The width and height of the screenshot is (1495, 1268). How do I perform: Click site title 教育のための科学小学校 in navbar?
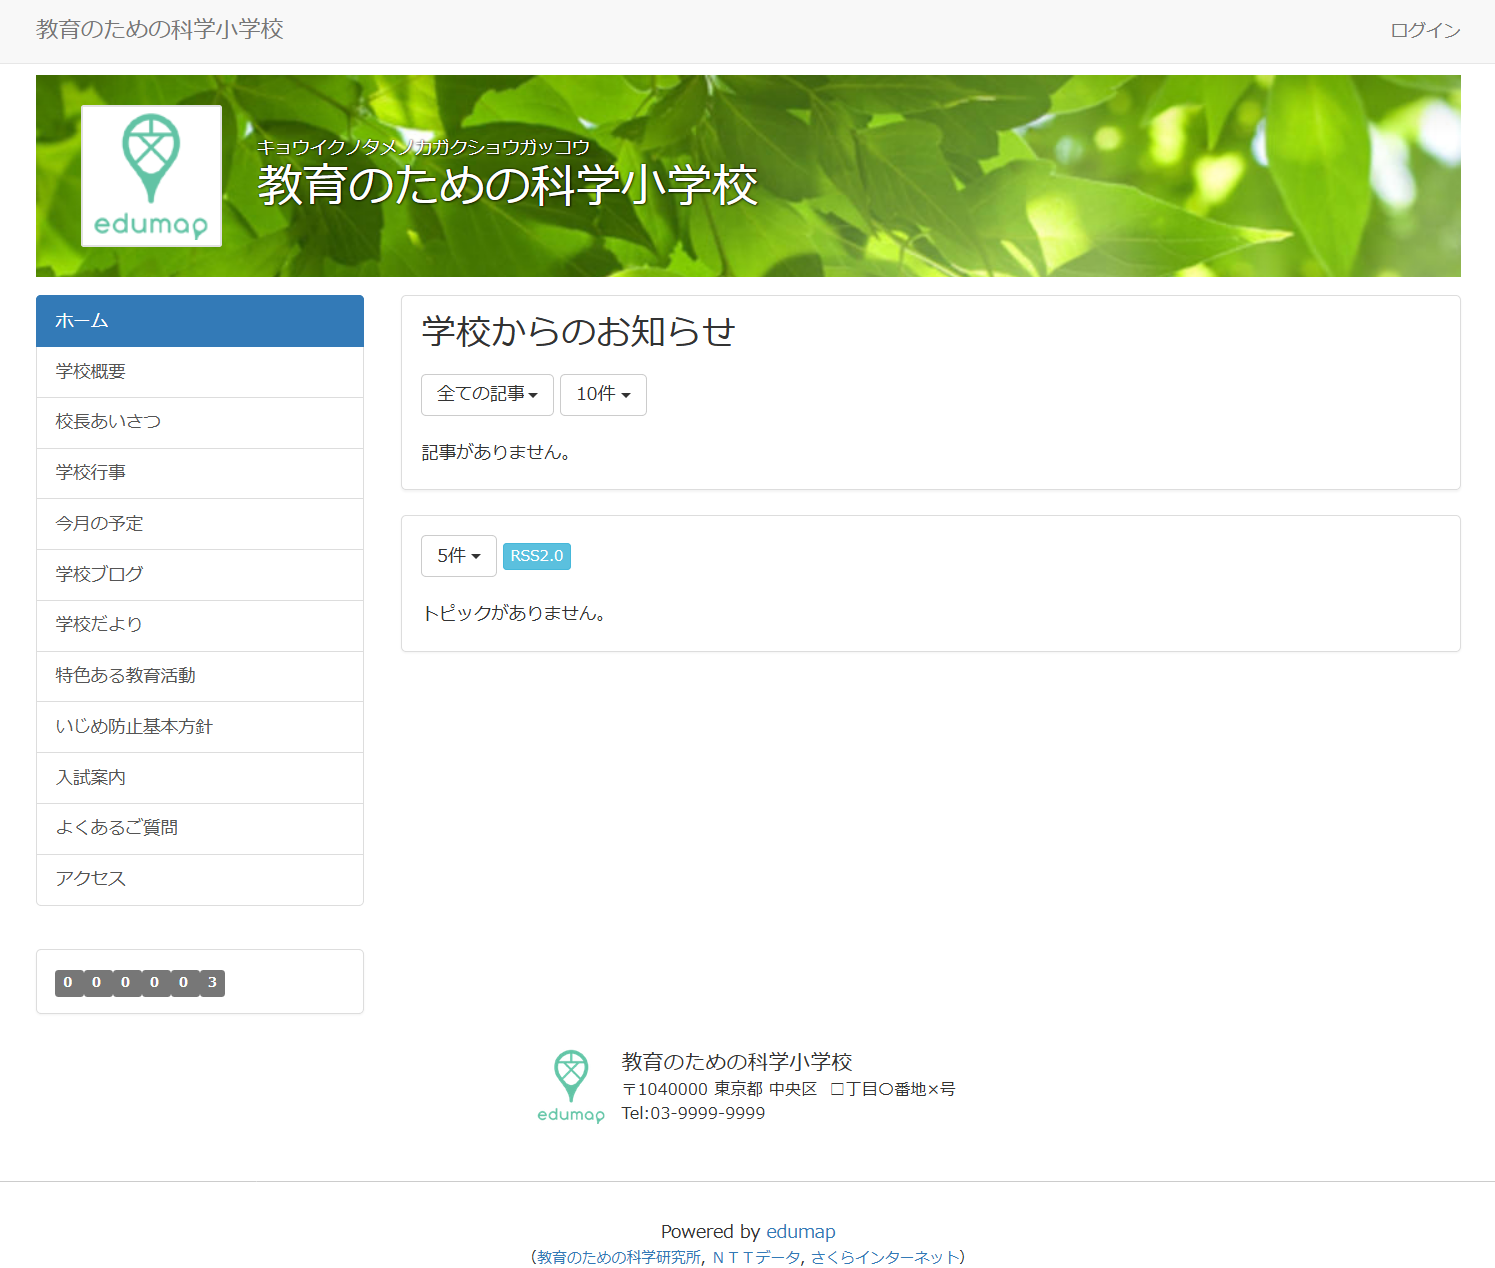160,30
